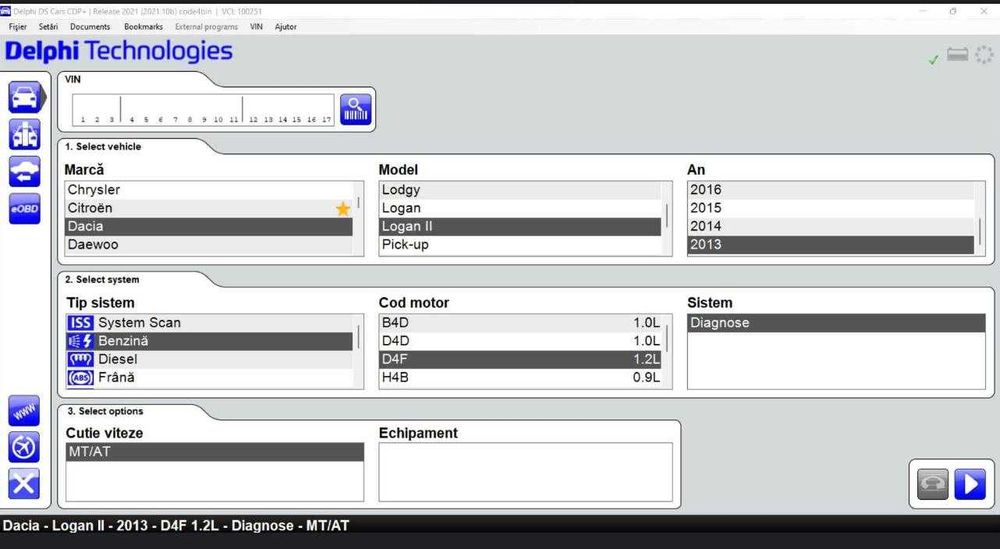Viewport: 1000px width, 549px height.
Task: Select Logan II in the Model list
Action: coord(520,226)
